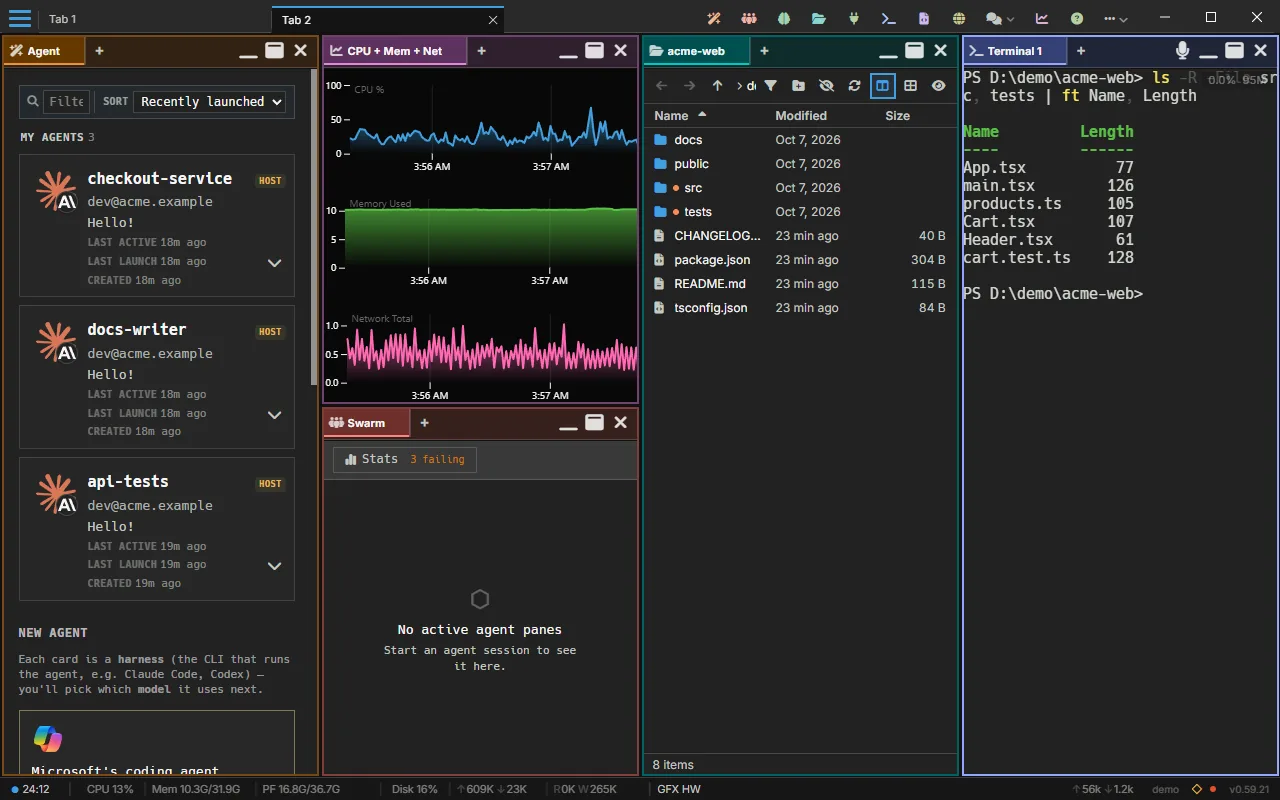This screenshot has height=800, width=1280.
Task: Open the more options ellipsis dropdown
Action: [1116, 18]
